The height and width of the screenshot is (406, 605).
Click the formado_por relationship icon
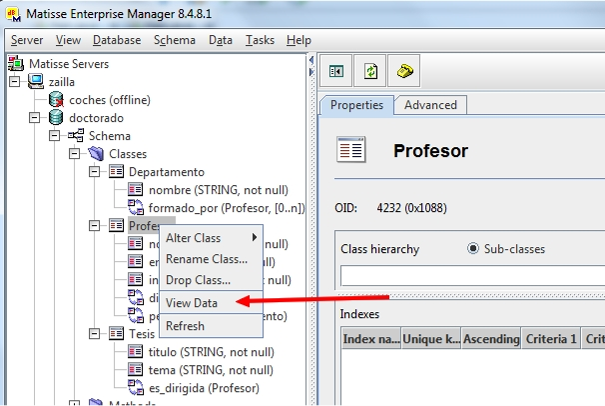tap(136, 207)
